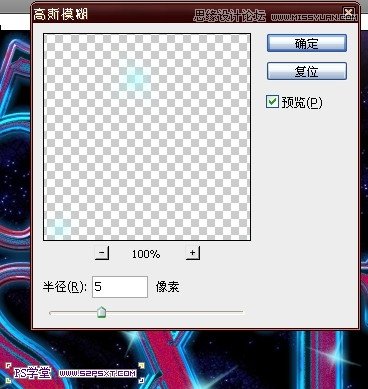Viewport: 368px width, 389px height.
Task: Click the 高斯模糊 dialog title bar
Action: [195, 14]
